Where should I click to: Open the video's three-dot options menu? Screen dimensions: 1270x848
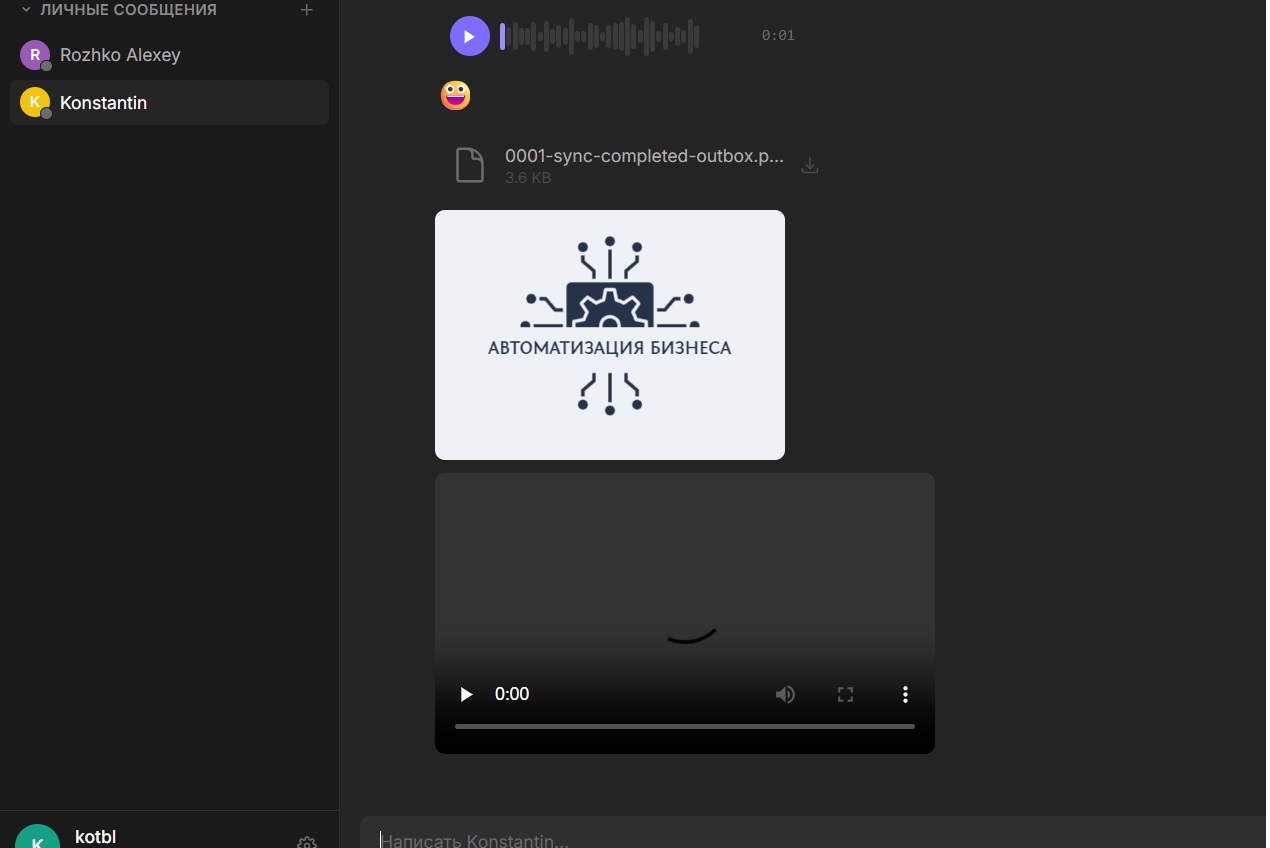[x=905, y=694]
